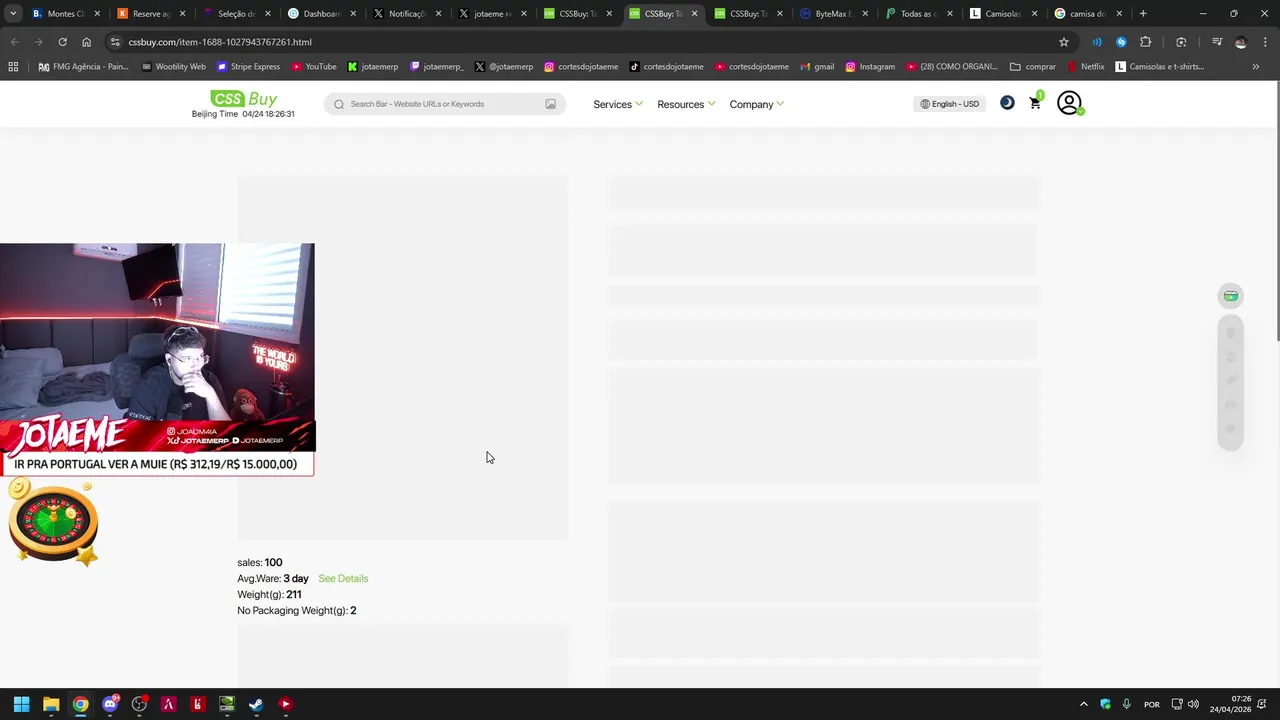This screenshot has width=1280, height=720.
Task: Open @jotaemerp X bookmark
Action: tap(504, 67)
